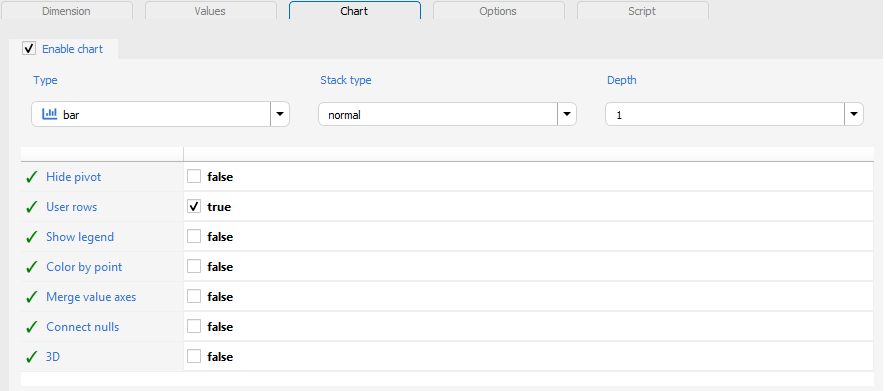Click the false value in 3D row

[x=220, y=357]
